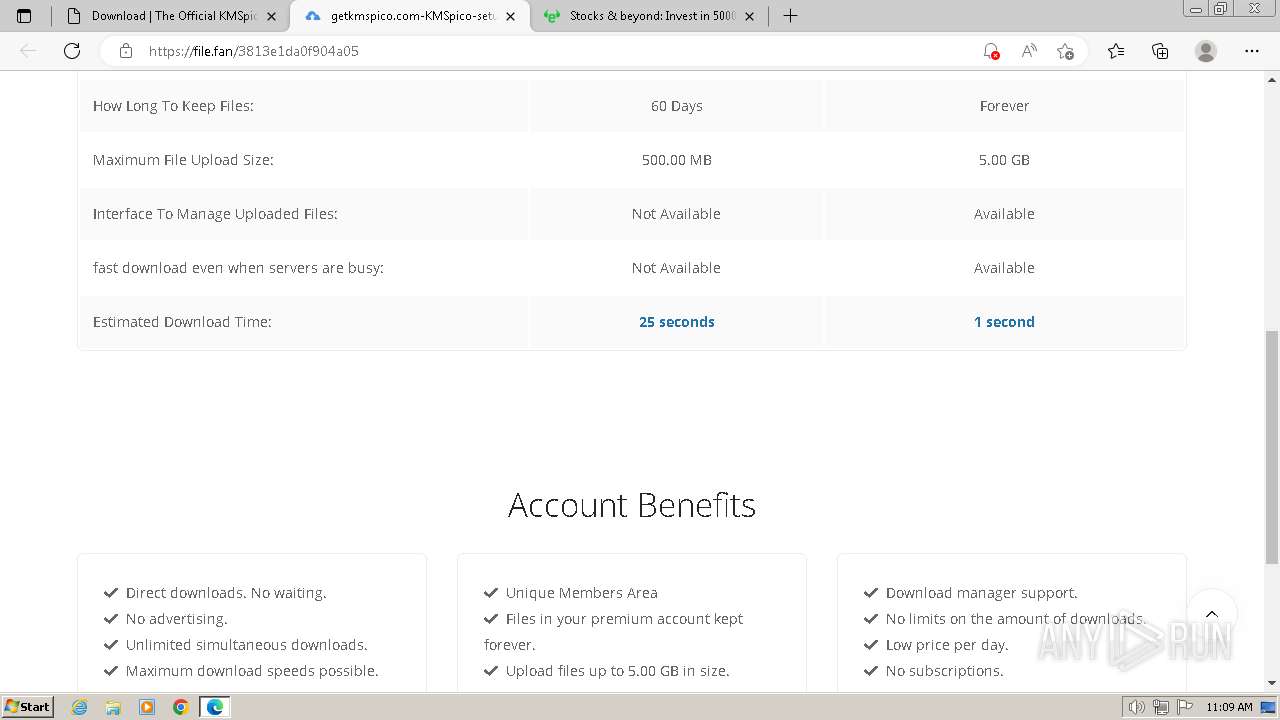Click Interface To Manage Uploaded Files label

pyautogui.click(x=215, y=214)
